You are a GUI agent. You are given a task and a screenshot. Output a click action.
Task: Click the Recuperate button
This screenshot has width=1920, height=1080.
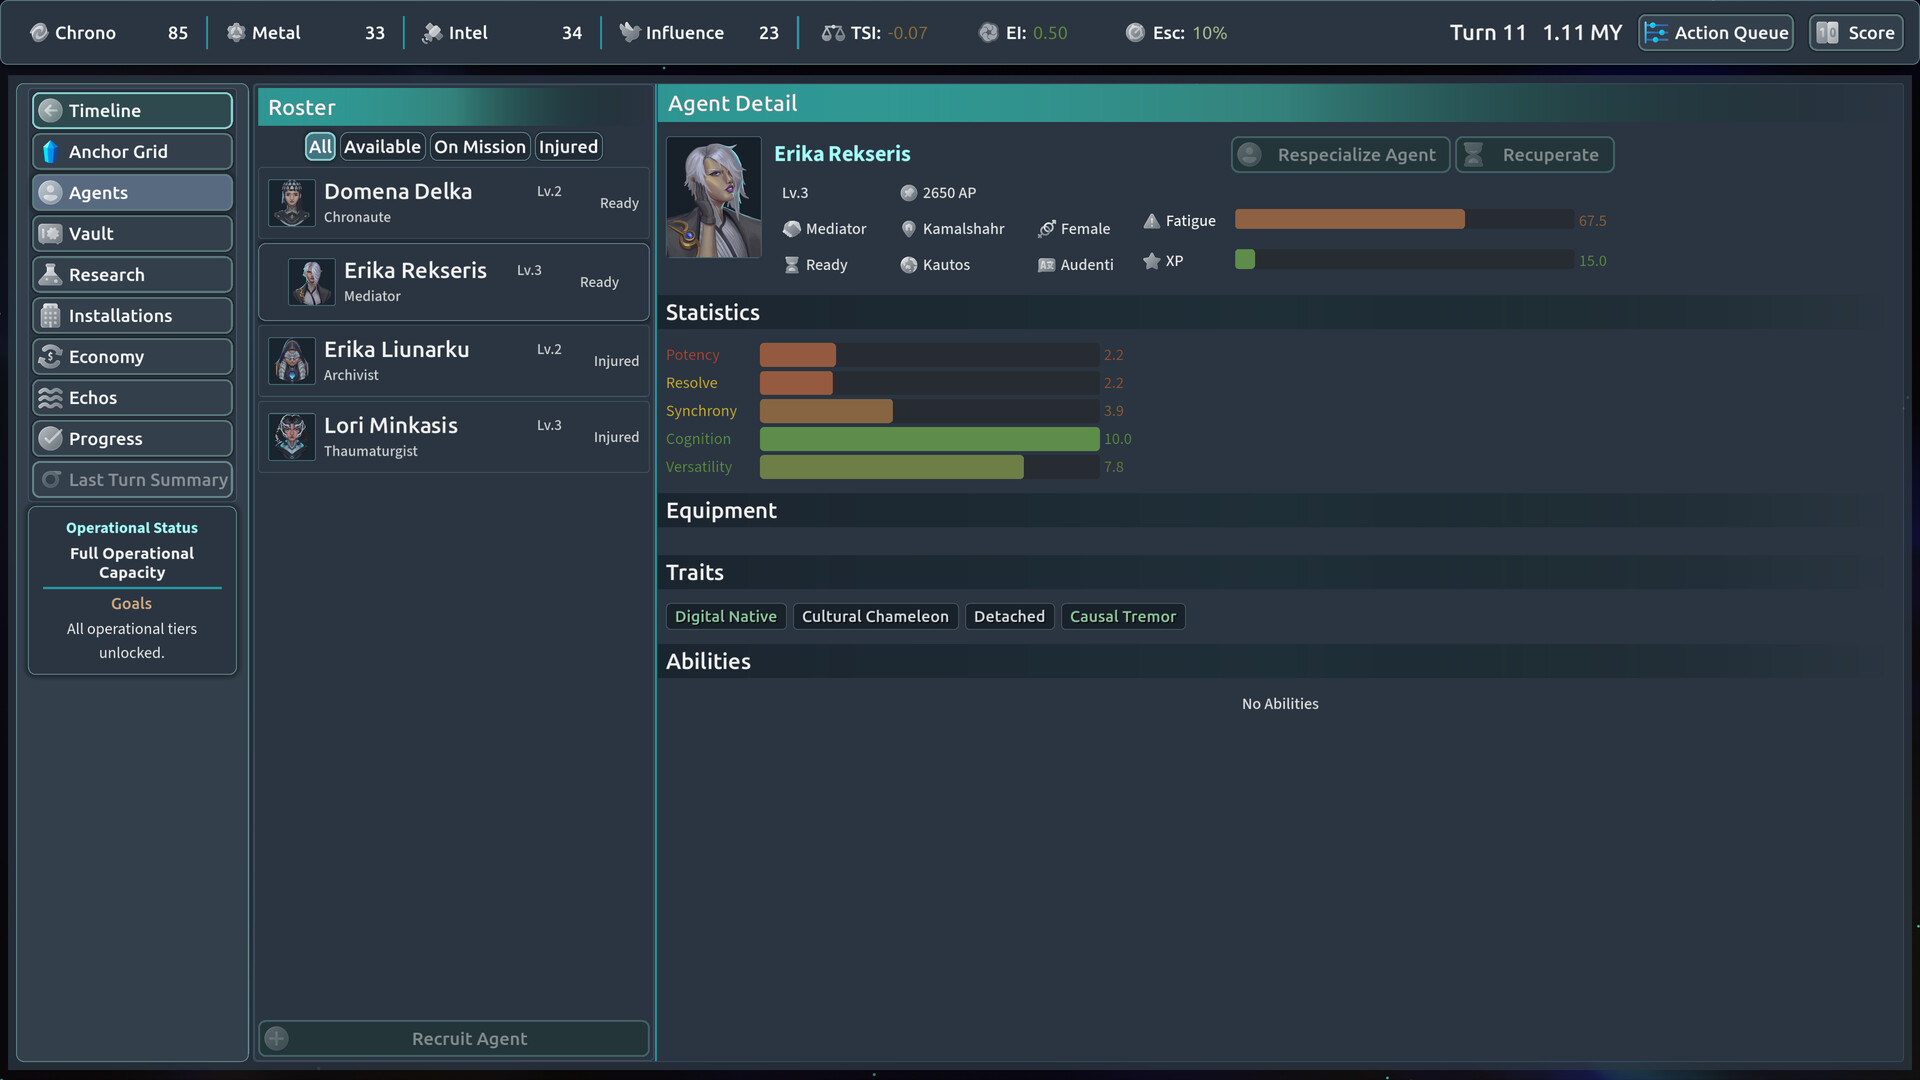pos(1535,155)
